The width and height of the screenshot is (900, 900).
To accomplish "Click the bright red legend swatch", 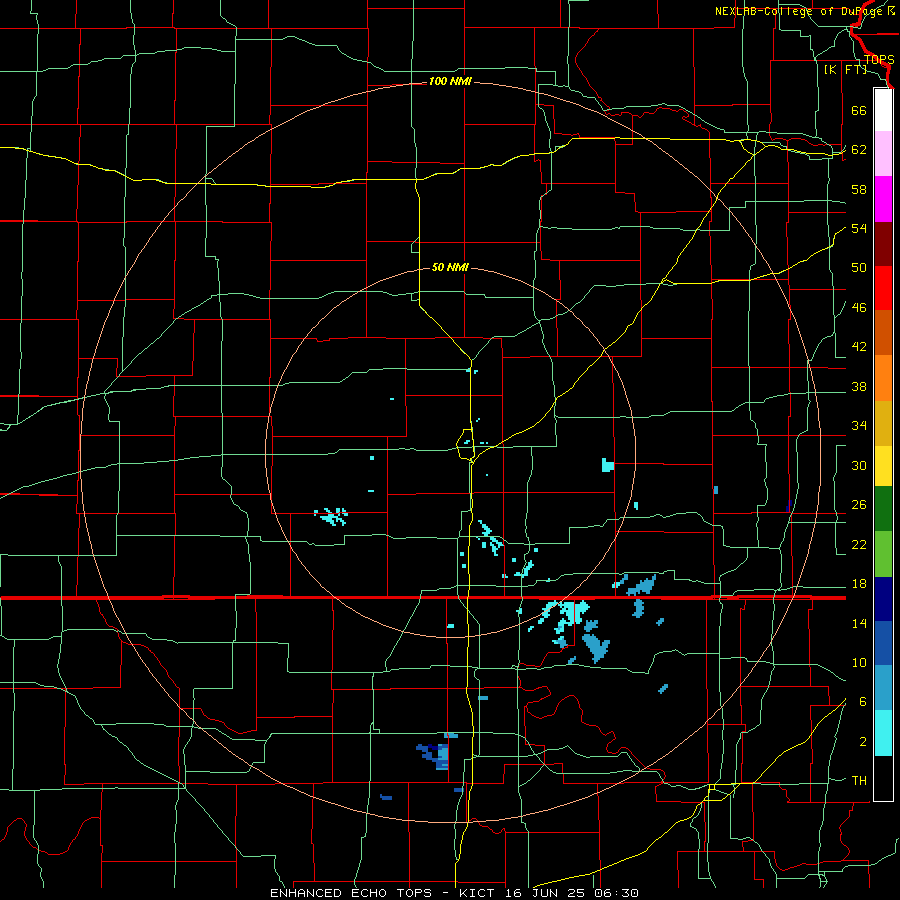I will [x=883, y=288].
